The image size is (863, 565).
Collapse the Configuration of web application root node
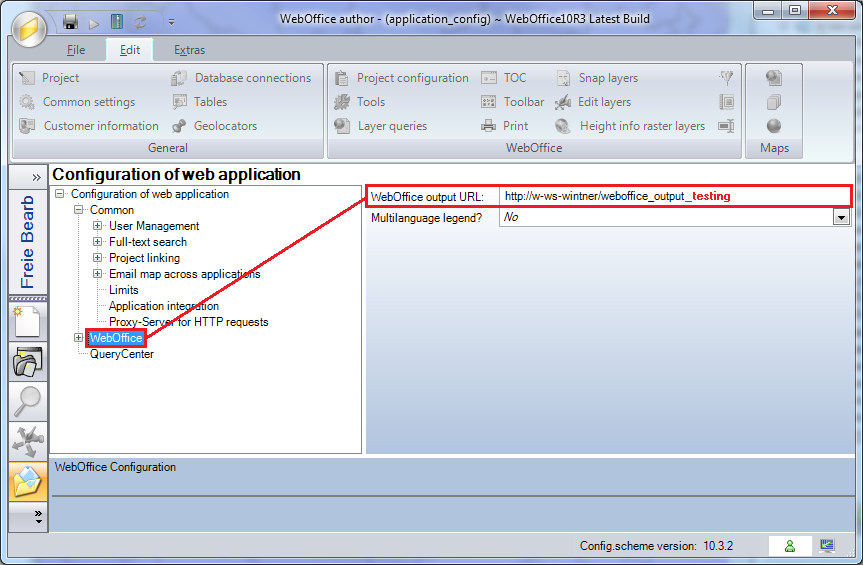click(x=59, y=194)
